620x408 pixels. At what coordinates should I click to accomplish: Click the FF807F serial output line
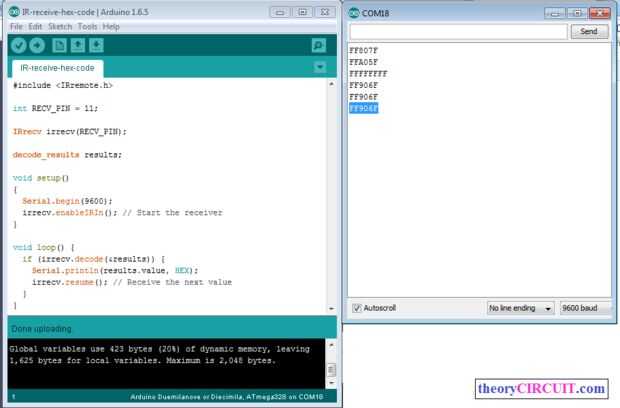(x=363, y=51)
